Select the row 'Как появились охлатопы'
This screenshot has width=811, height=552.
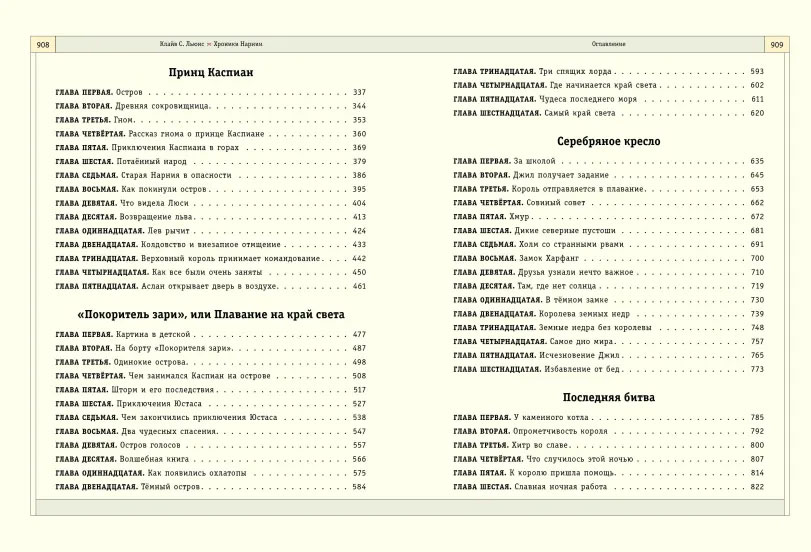211,473
